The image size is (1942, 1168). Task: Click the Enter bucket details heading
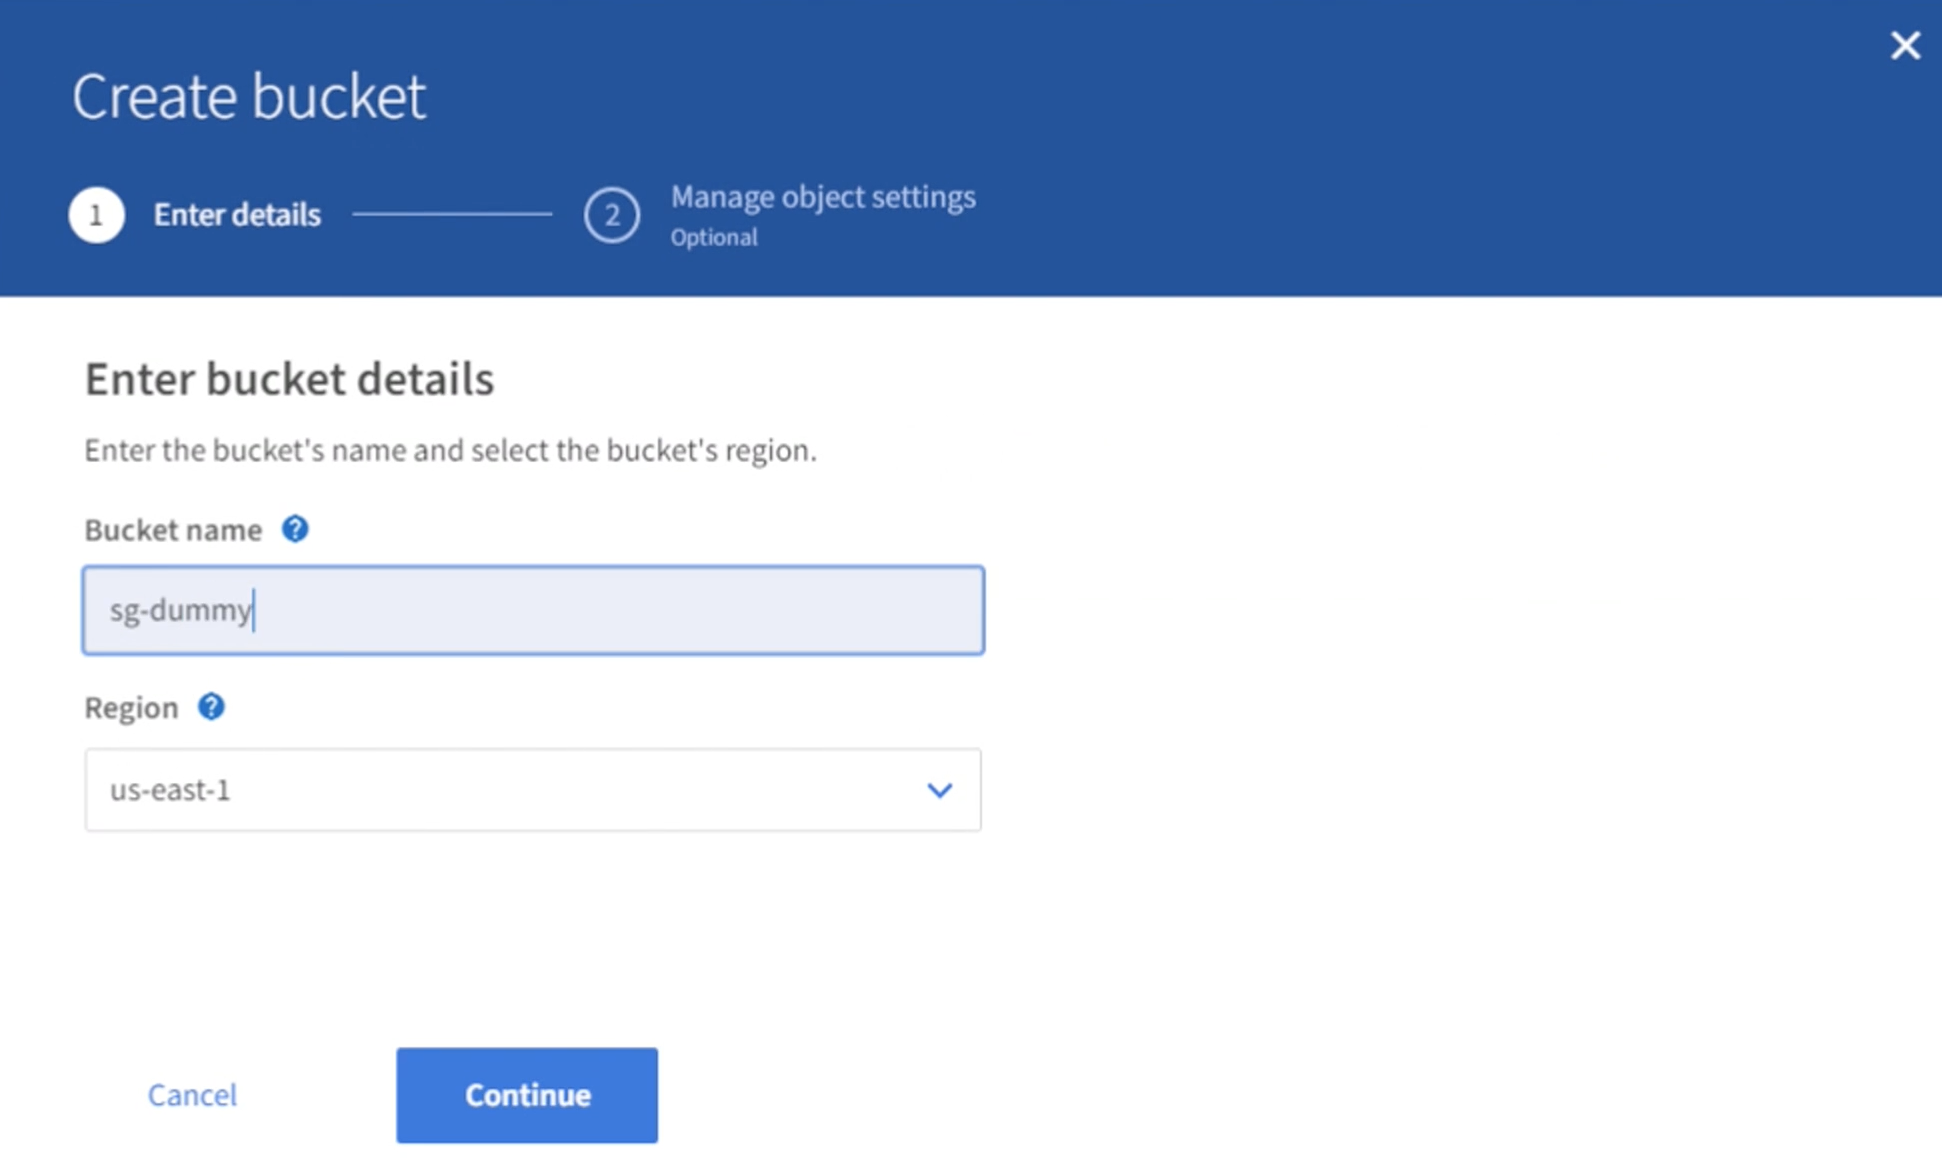point(289,379)
